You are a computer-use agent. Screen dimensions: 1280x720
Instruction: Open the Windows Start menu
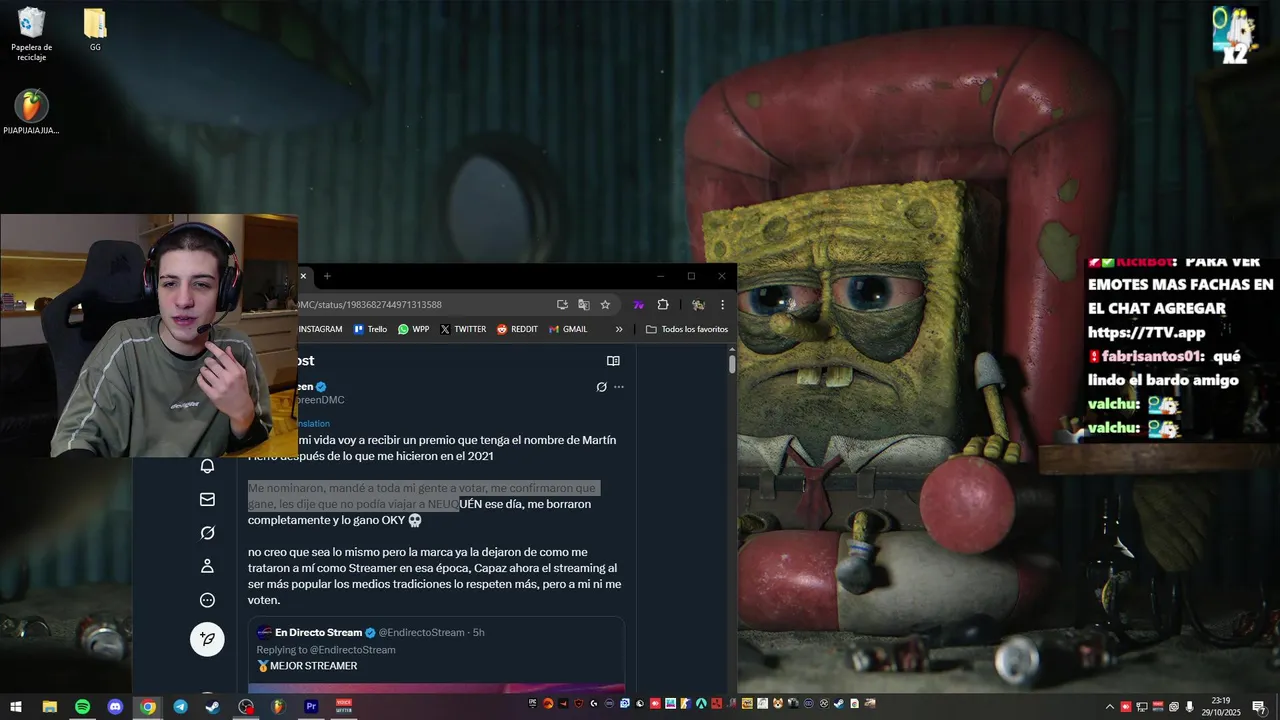pos(16,706)
